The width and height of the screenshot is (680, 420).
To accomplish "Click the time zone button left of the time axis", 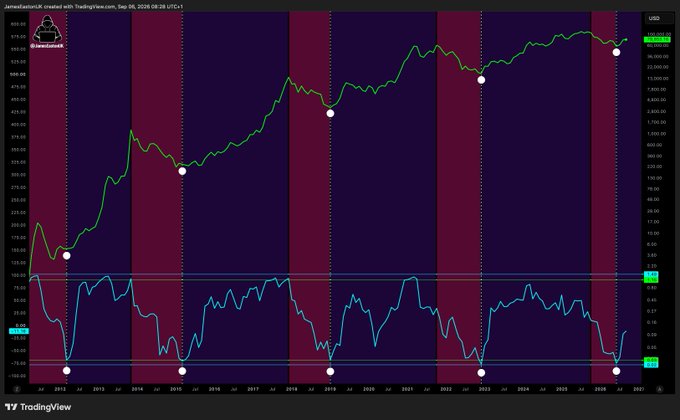I will pyautogui.click(x=17, y=389).
